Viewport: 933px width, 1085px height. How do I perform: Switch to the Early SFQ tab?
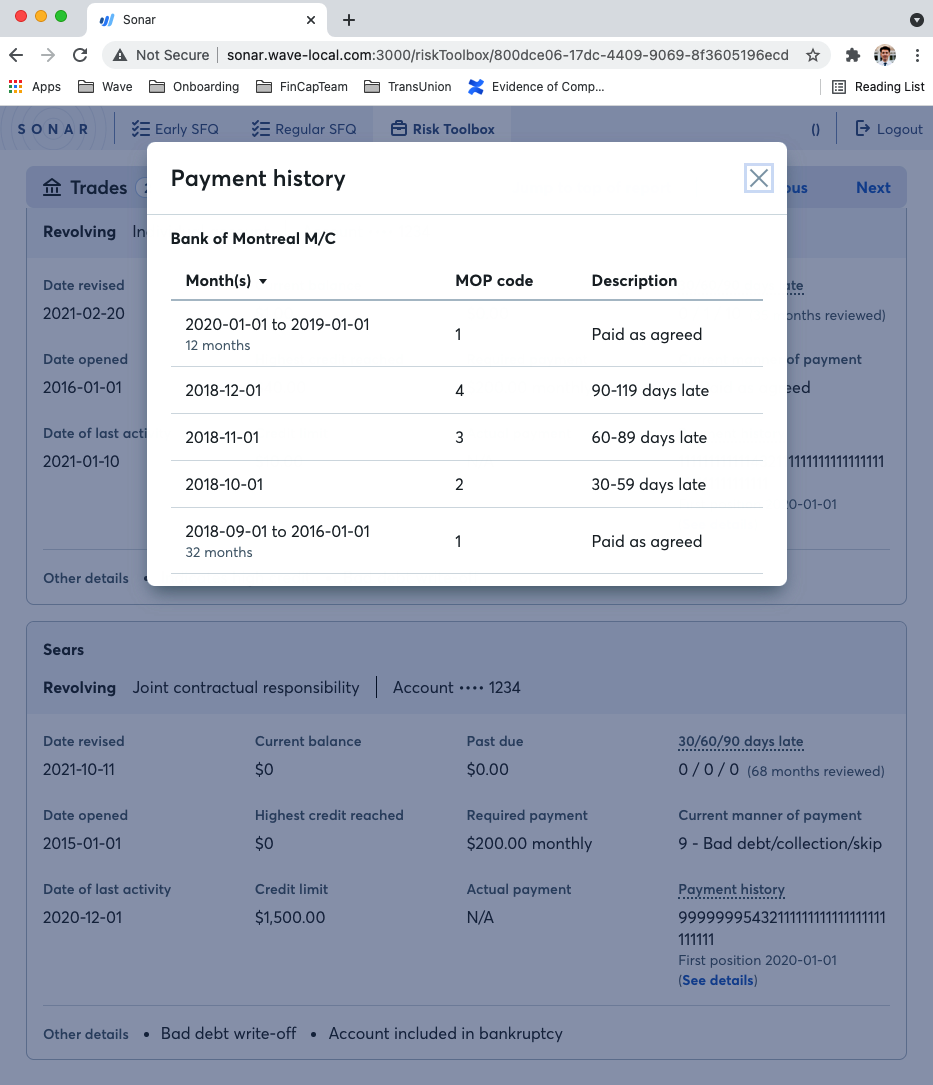pos(175,129)
